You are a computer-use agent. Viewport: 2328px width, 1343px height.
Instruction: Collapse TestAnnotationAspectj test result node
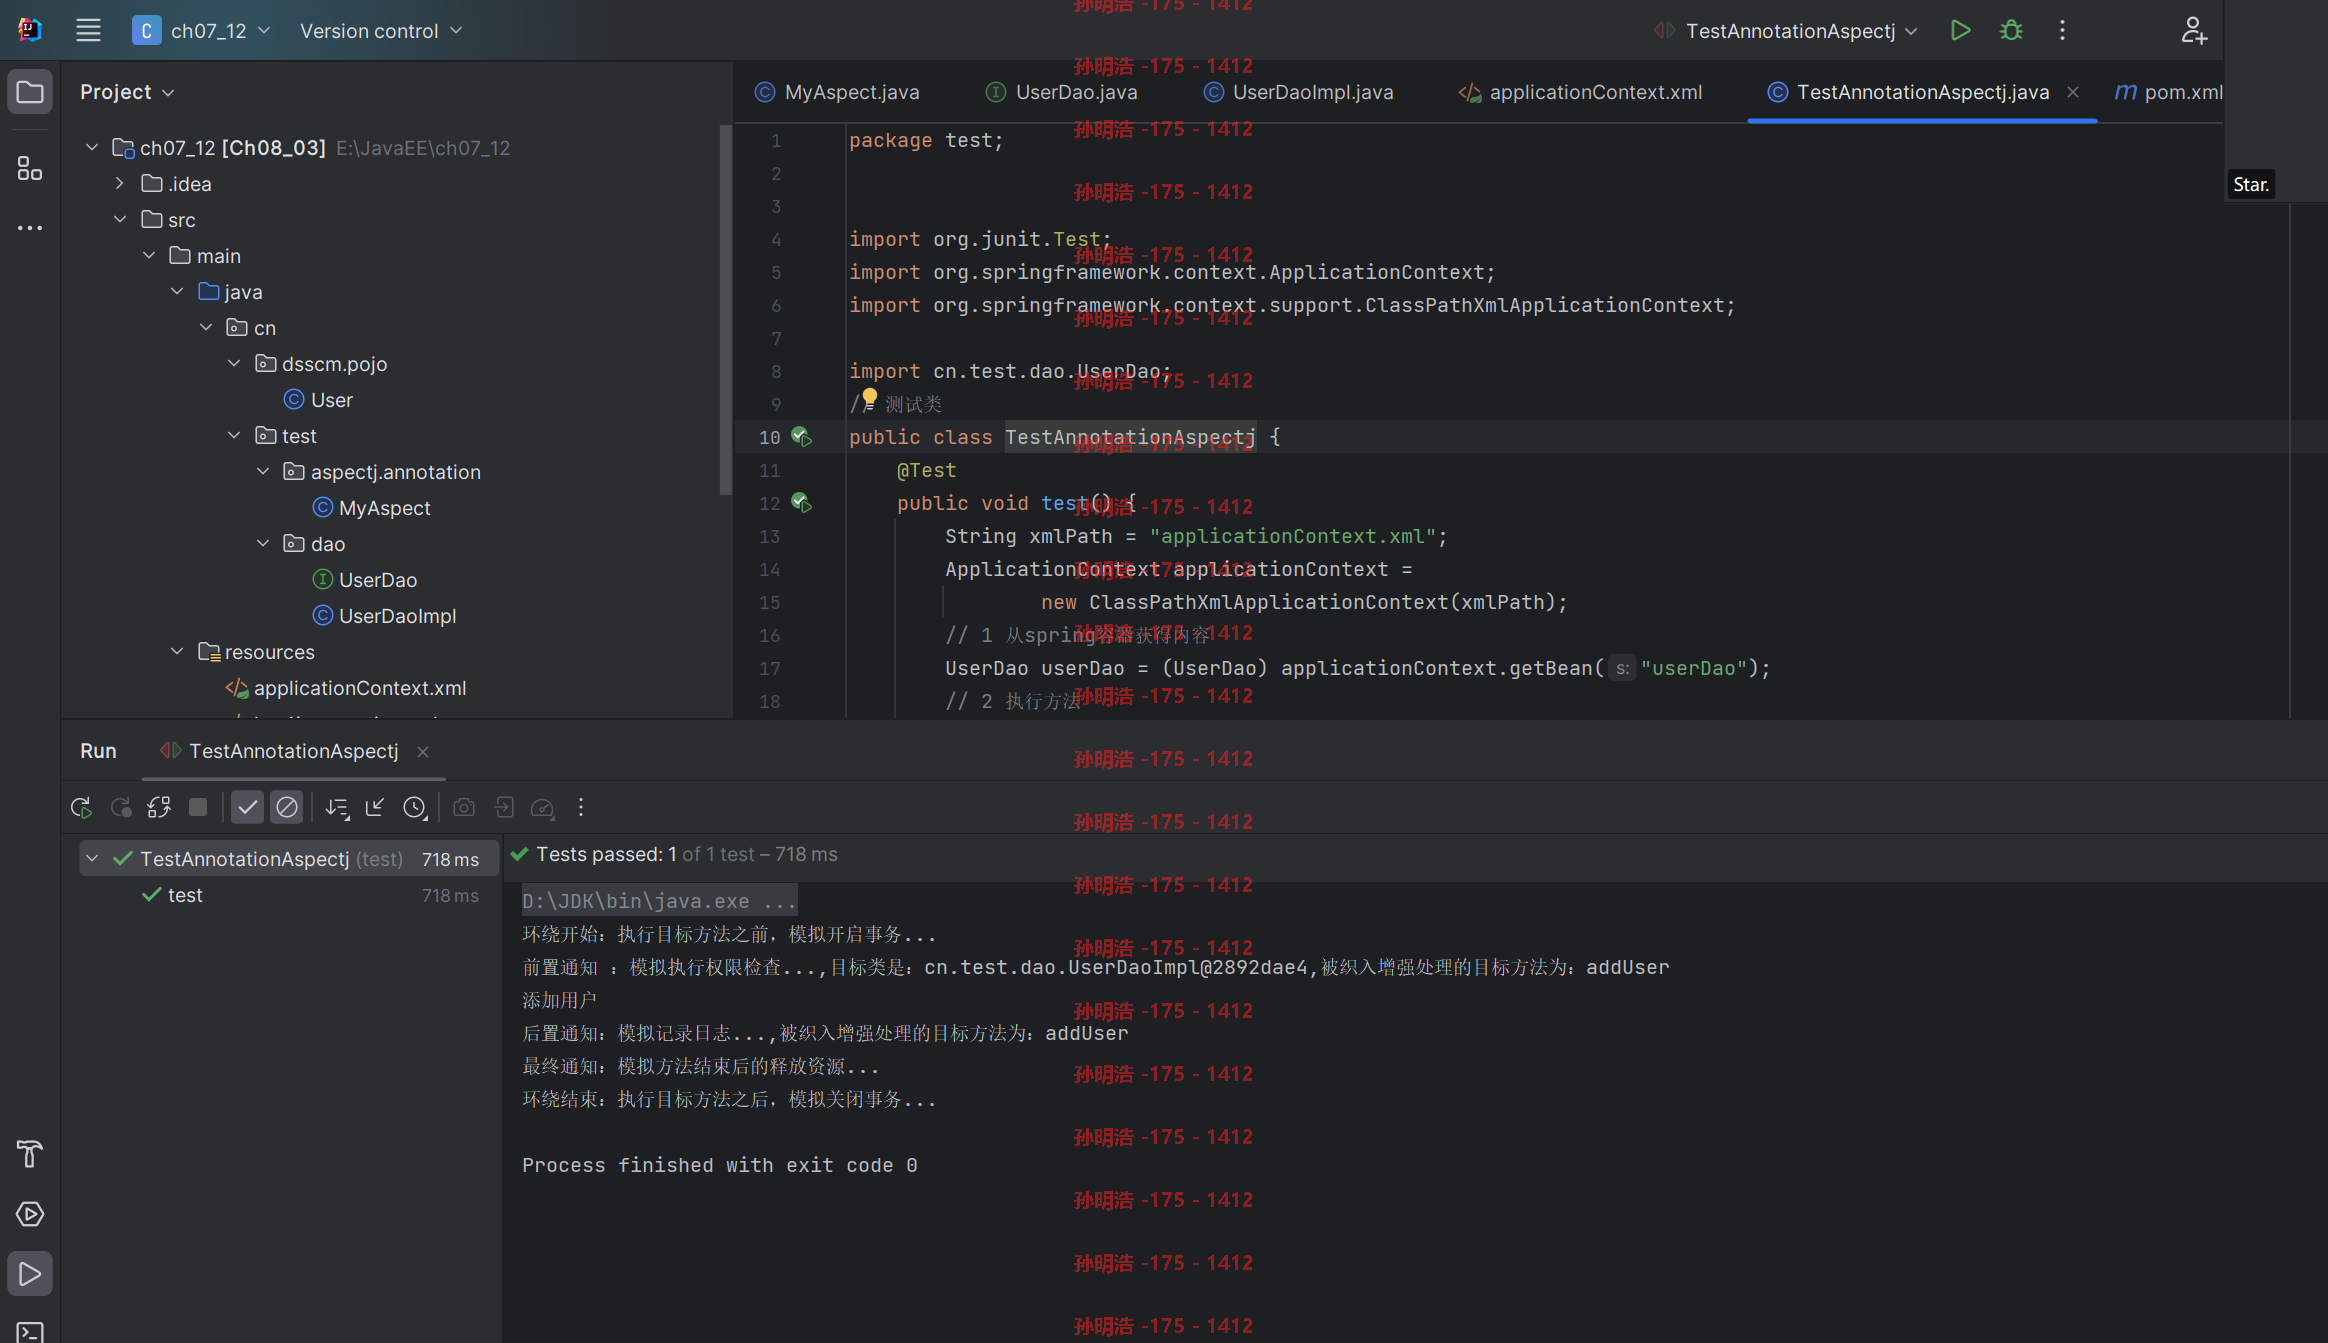pos(92,859)
